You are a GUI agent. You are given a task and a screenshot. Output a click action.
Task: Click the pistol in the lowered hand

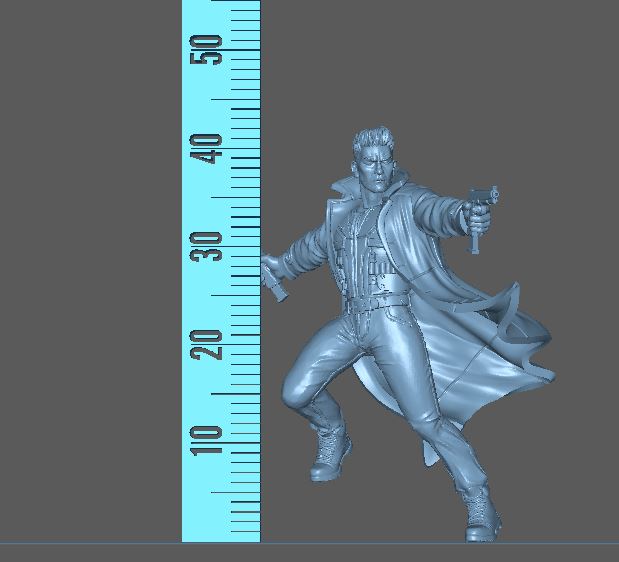click(x=275, y=281)
